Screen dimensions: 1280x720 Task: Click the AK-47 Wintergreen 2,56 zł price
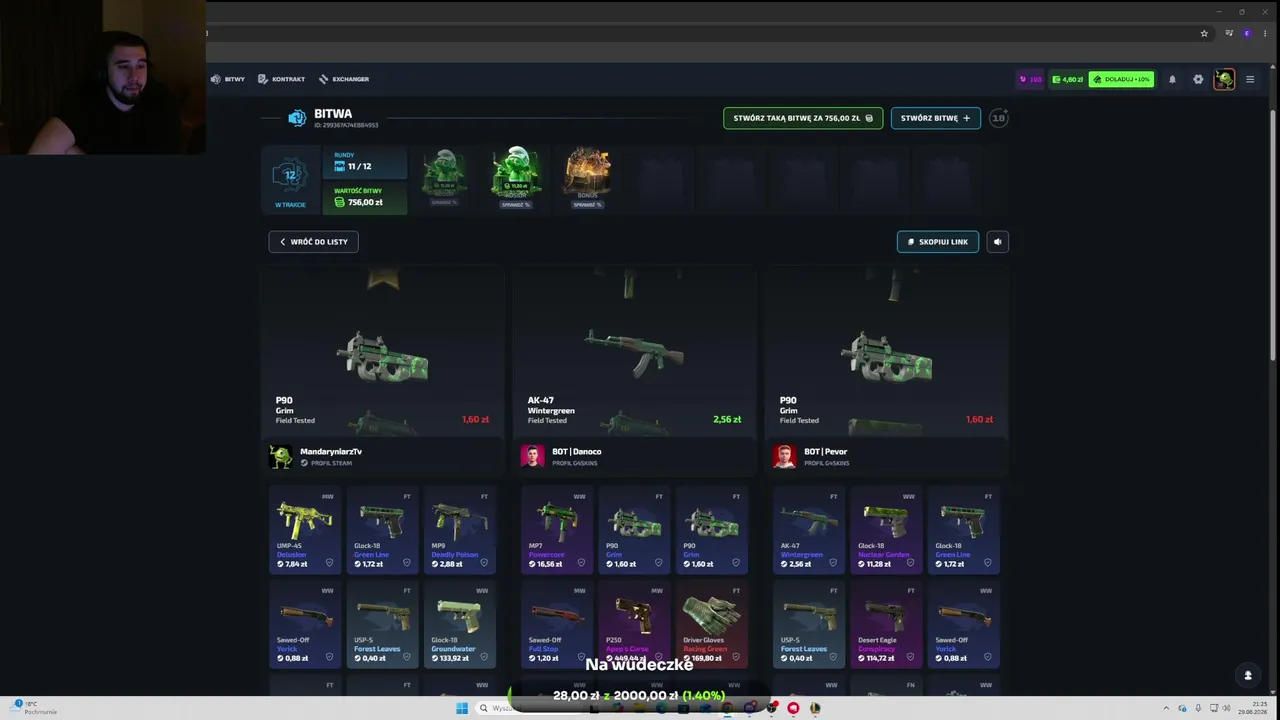(x=727, y=419)
